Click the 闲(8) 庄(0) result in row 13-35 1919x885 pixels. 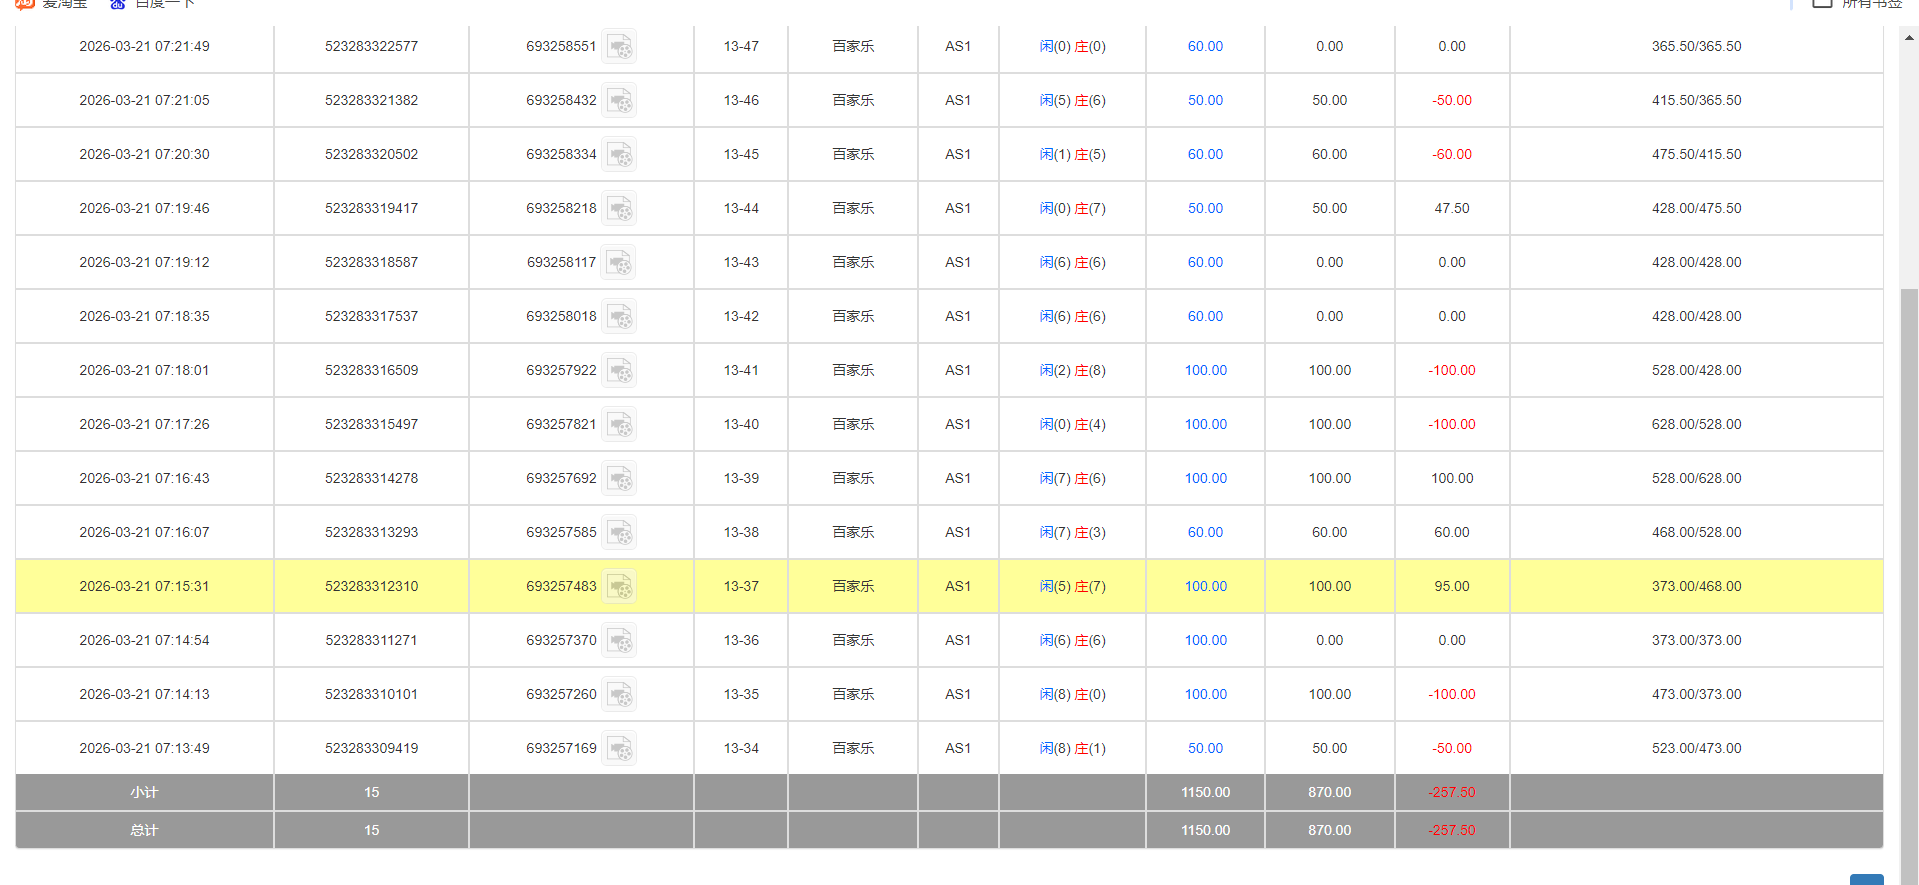[1072, 695]
